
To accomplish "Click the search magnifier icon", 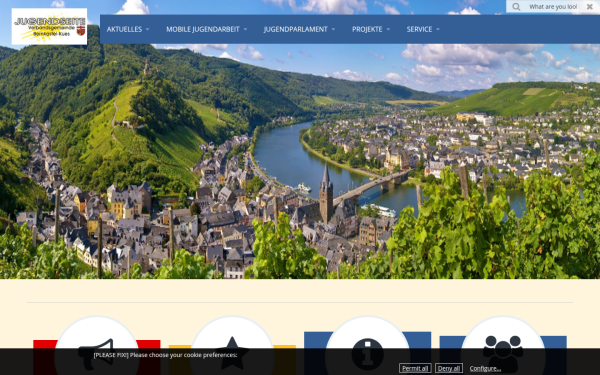I will pyautogui.click(x=516, y=7).
